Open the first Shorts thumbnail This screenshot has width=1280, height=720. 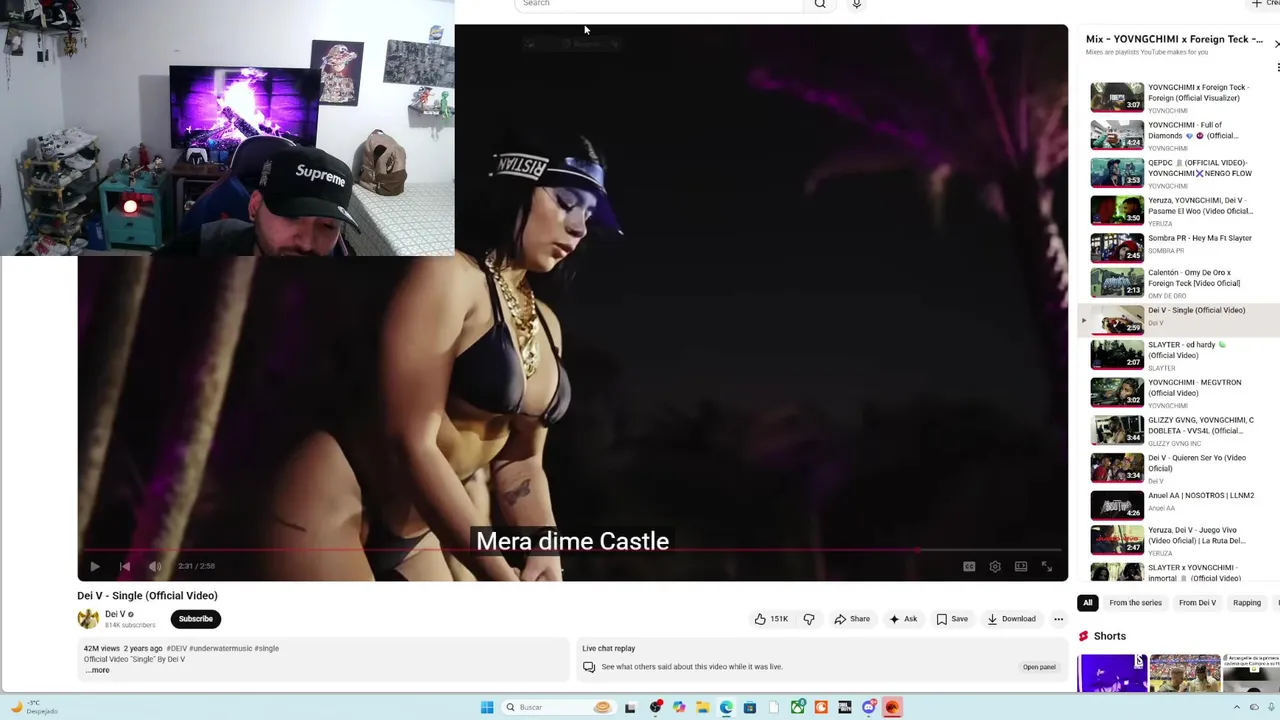click(x=1113, y=673)
